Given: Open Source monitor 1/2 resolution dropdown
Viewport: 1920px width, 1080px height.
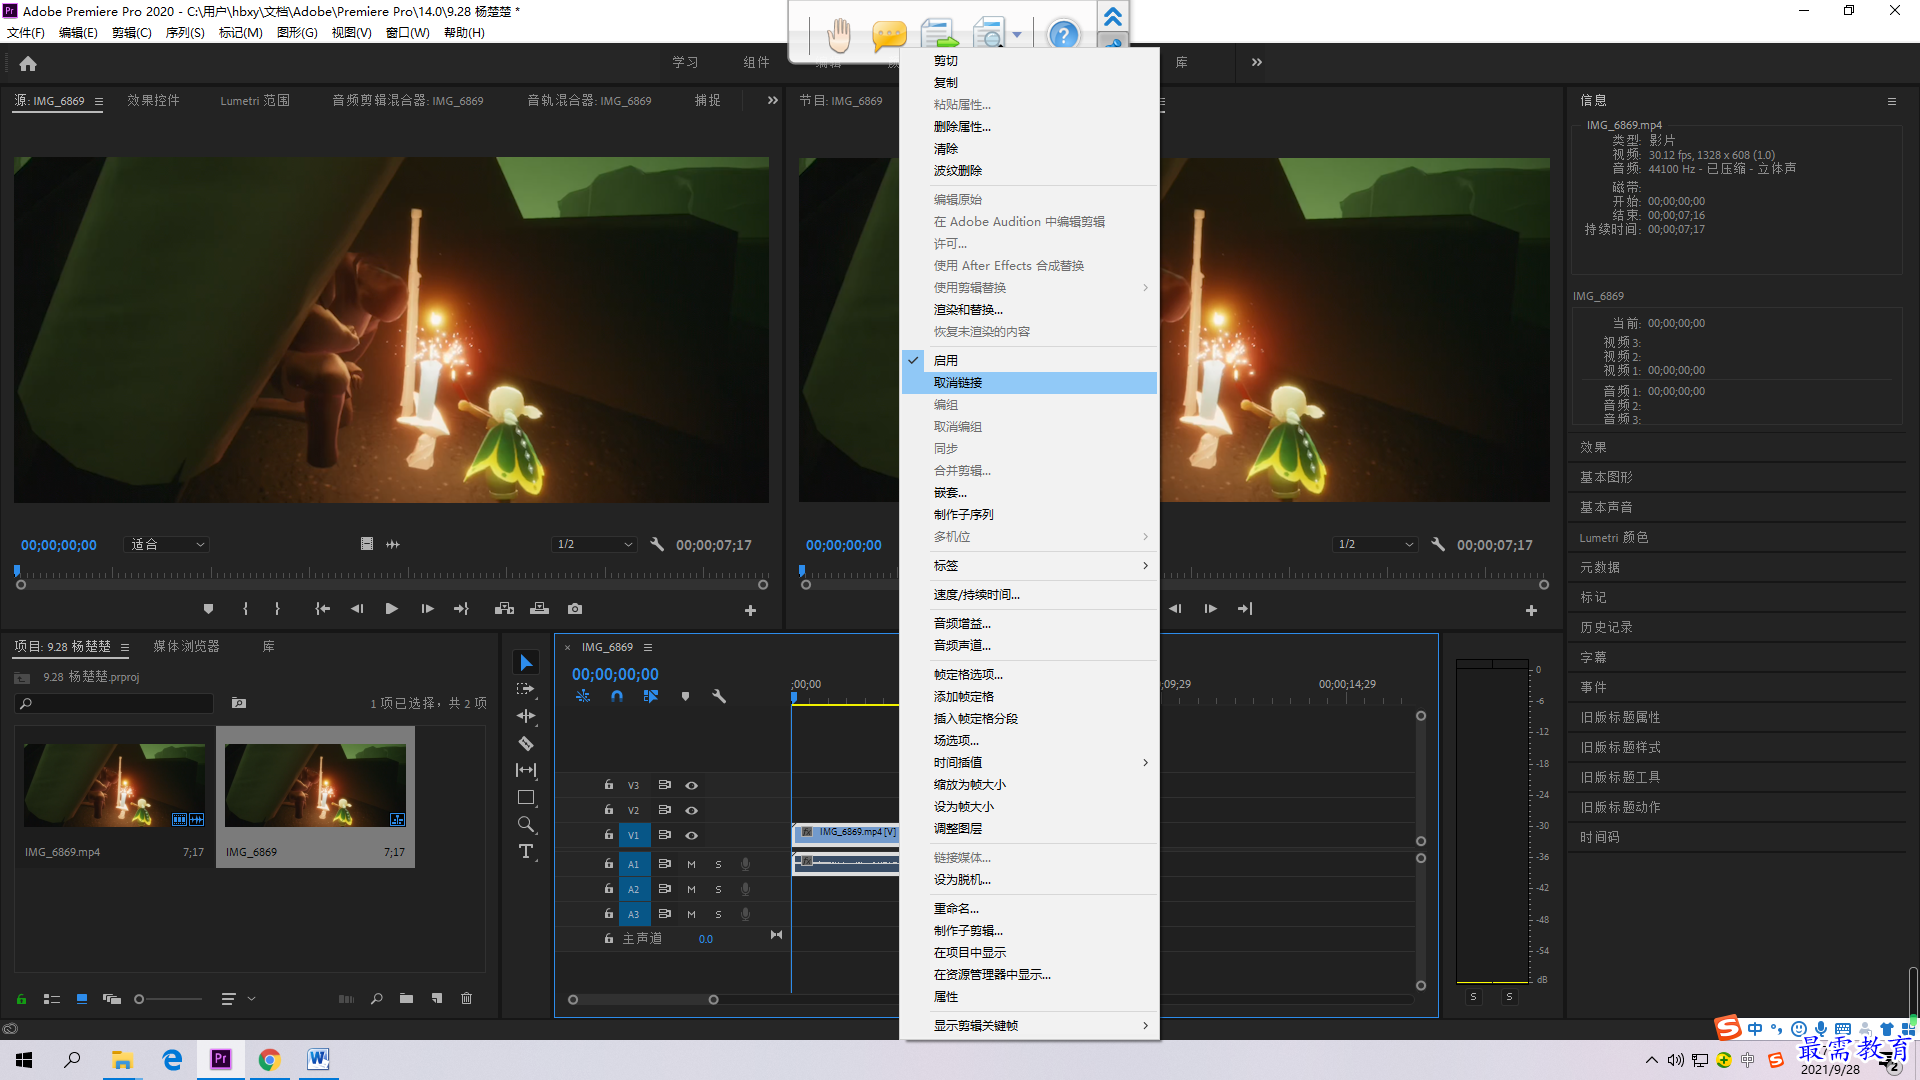Looking at the screenshot, I should coord(594,545).
